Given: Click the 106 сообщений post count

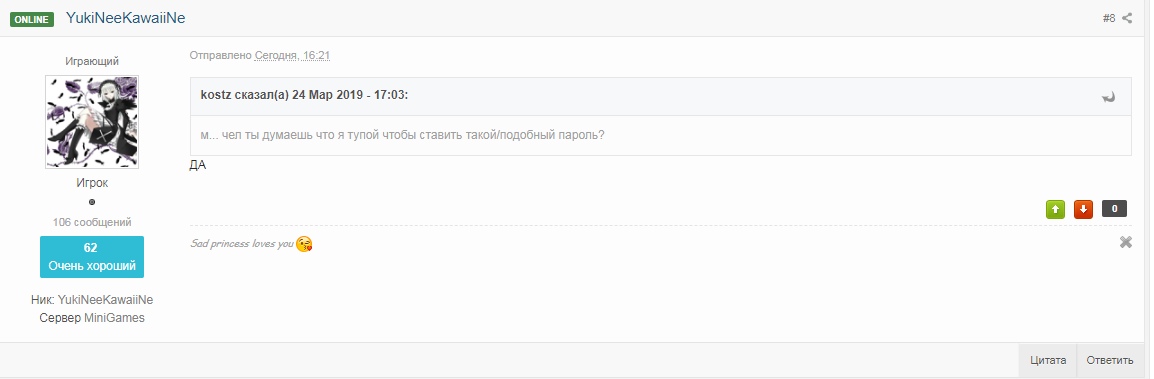Looking at the screenshot, I should [92, 222].
